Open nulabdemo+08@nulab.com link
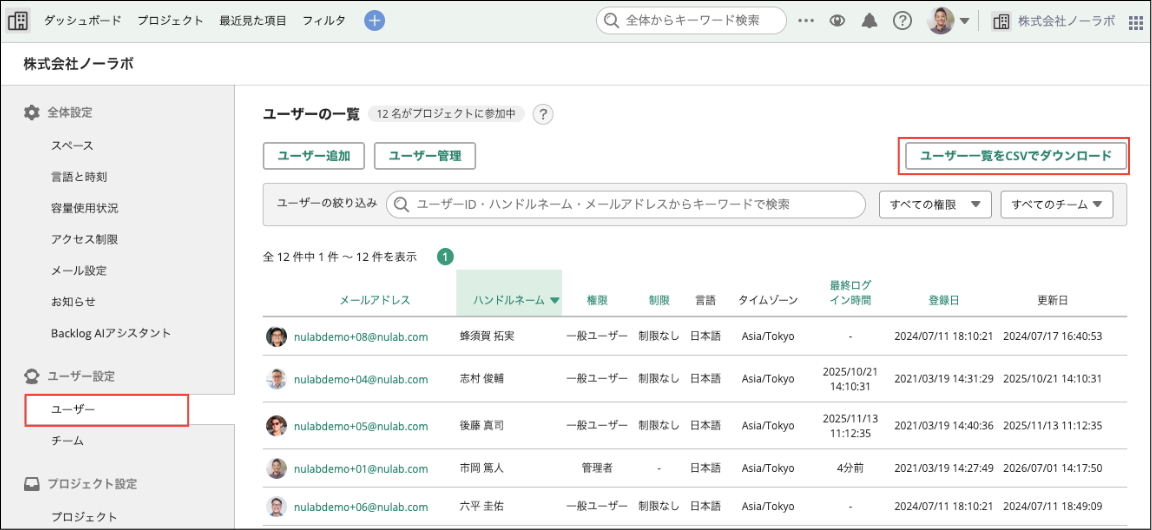Screen dimensions: 1152x530 point(361,336)
